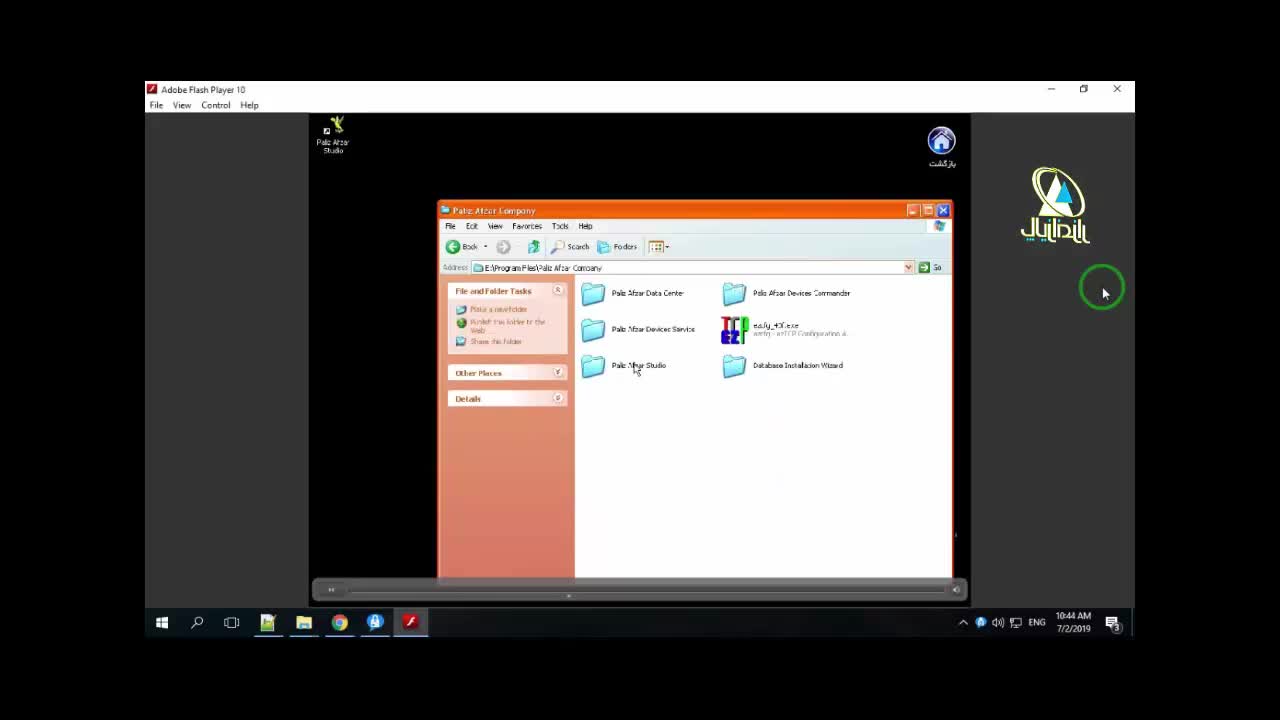The height and width of the screenshot is (720, 1280).
Task: Expand the Other Places panel
Action: click(558, 373)
